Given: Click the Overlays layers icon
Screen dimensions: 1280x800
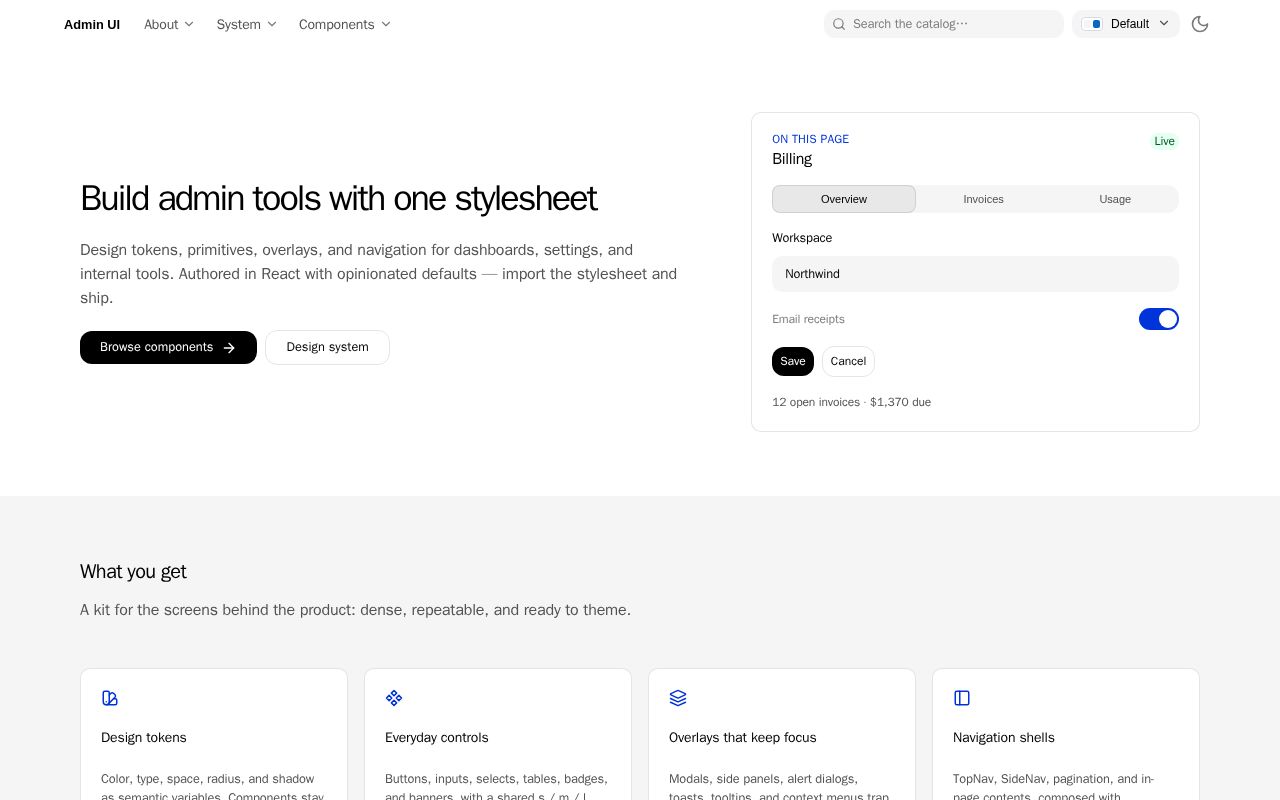Looking at the screenshot, I should click(678, 698).
